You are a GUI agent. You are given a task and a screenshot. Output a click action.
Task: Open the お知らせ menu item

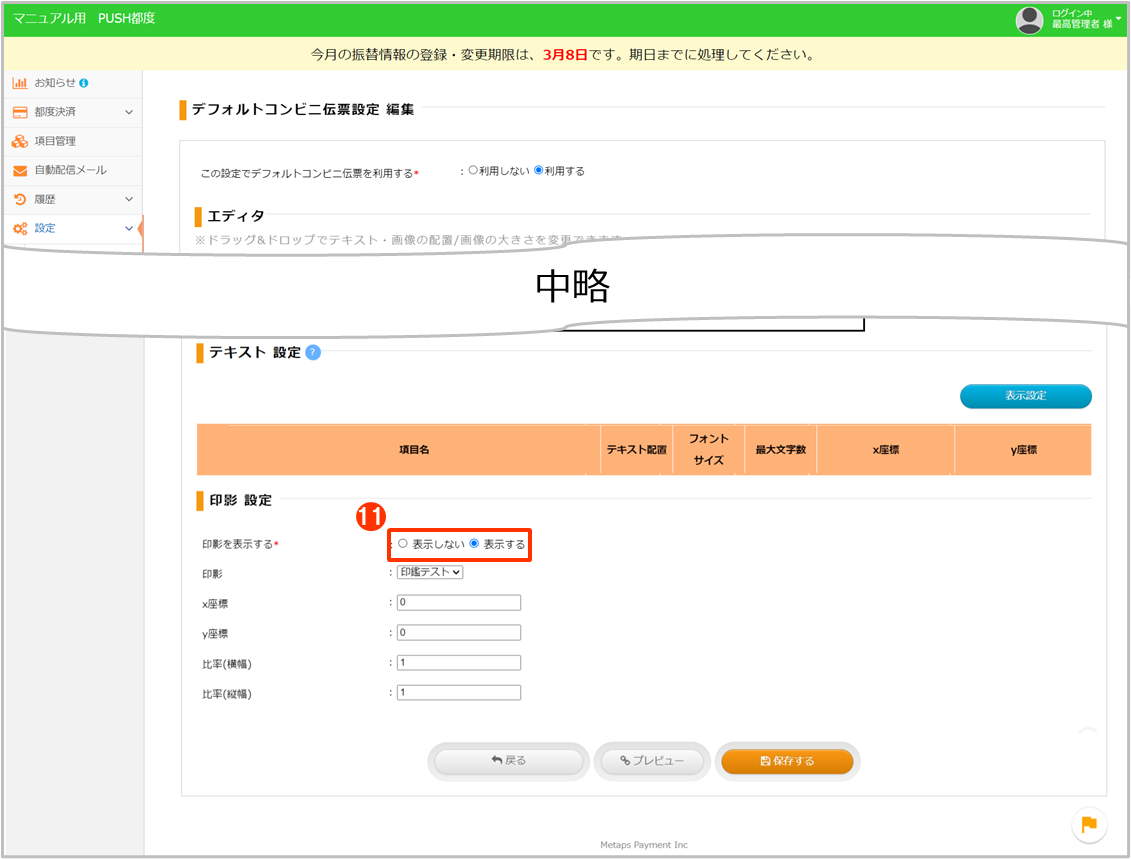[54, 83]
